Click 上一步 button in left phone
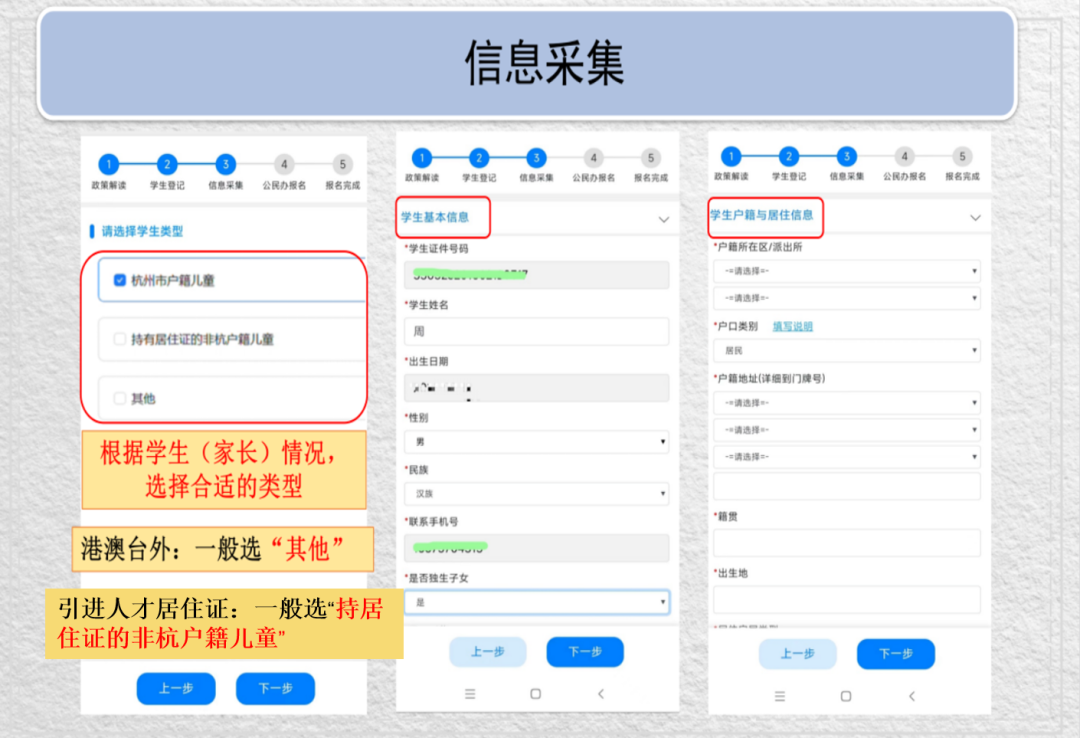Image resolution: width=1080 pixels, height=738 pixels. point(176,688)
